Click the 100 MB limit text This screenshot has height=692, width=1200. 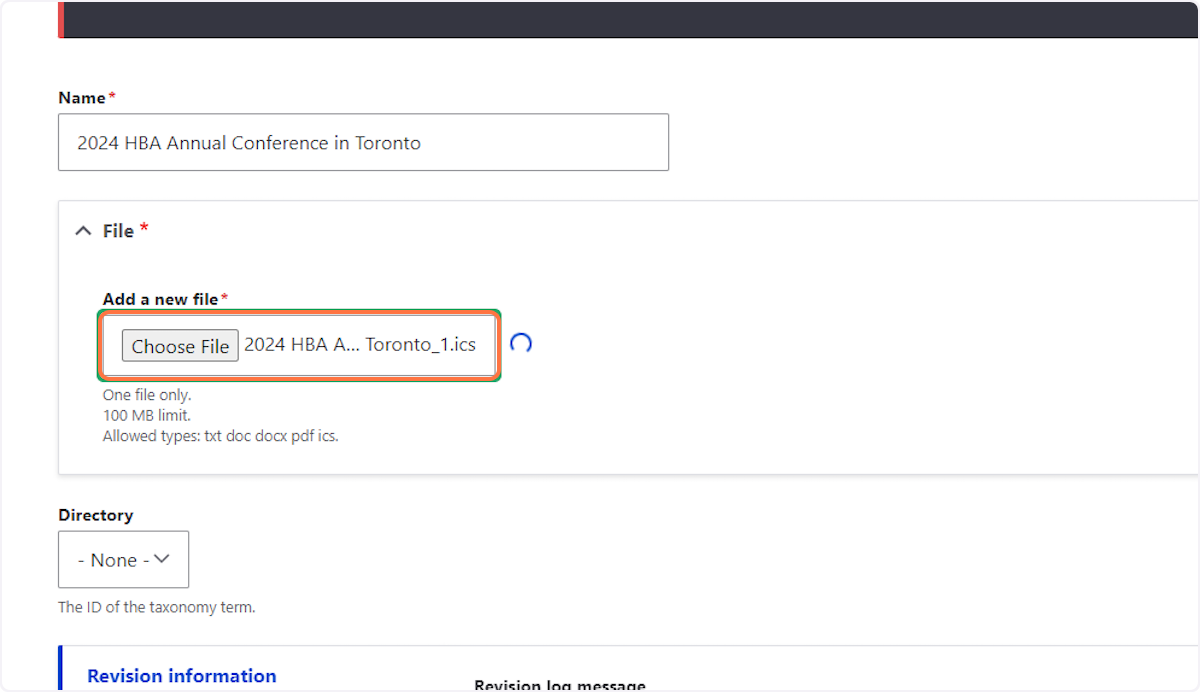click(x=146, y=415)
